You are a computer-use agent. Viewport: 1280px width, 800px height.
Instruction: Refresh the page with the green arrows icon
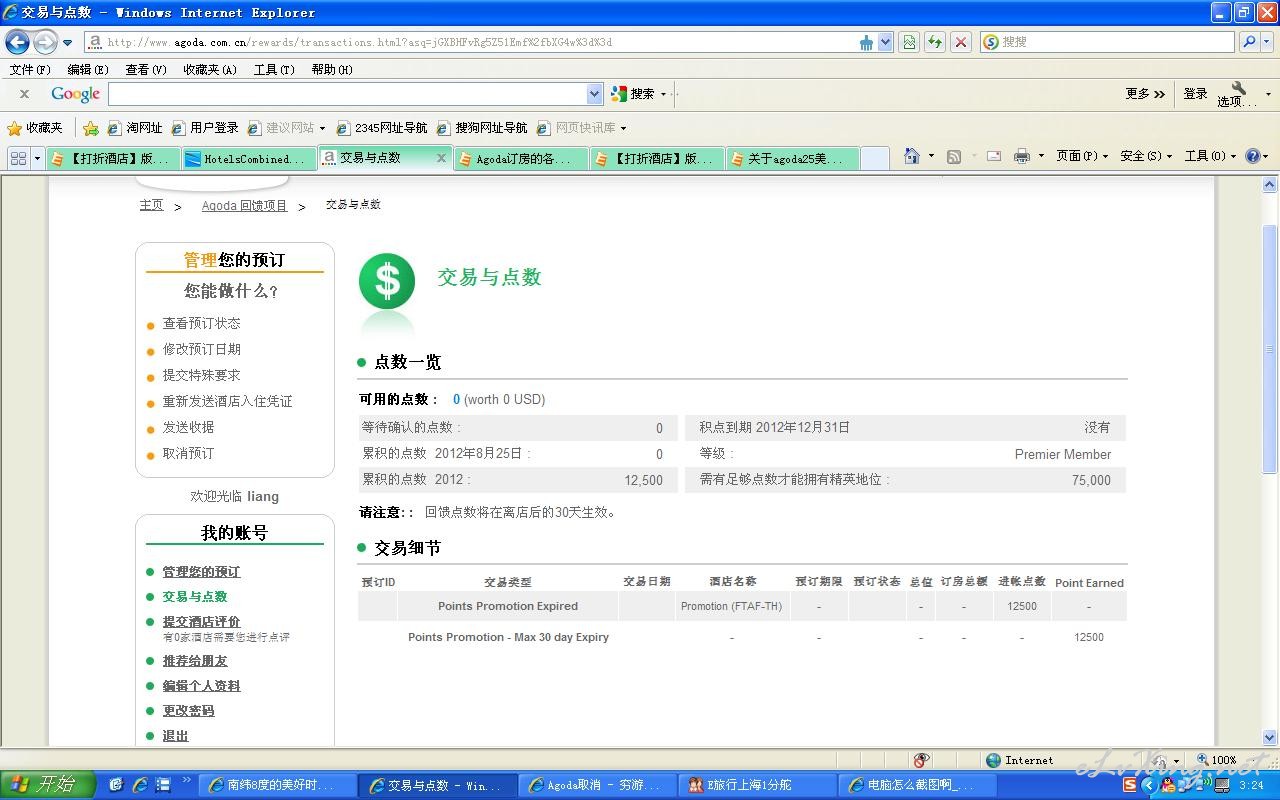(935, 42)
